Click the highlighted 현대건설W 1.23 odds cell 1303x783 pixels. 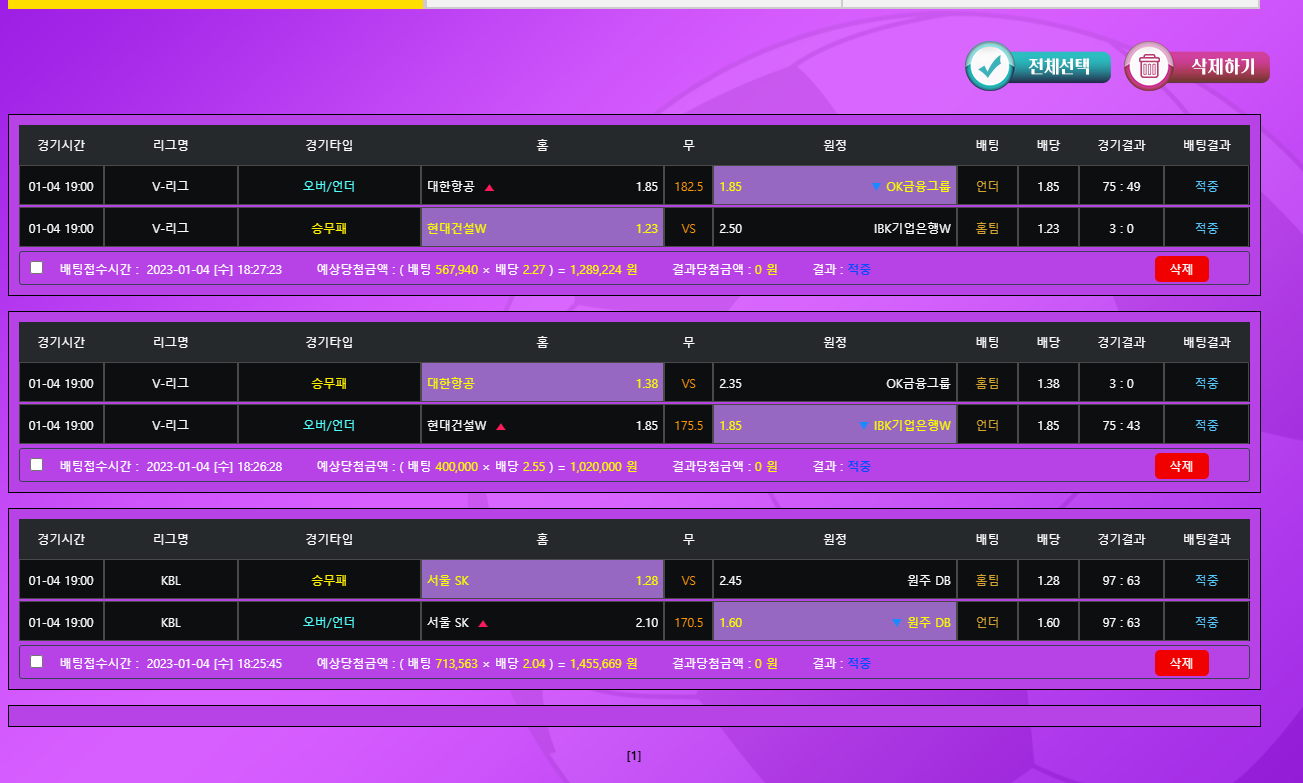point(542,228)
